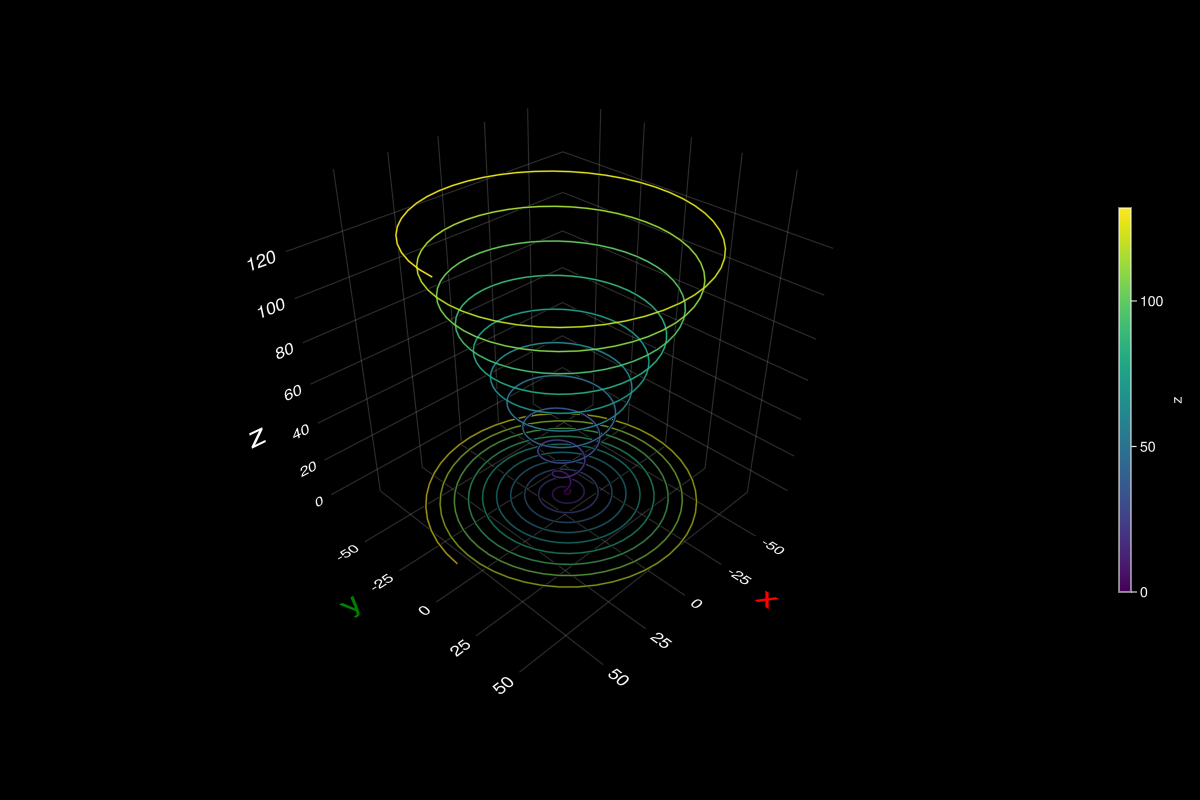
Task: Click the purple center of the floor spiral
Action: point(567,491)
